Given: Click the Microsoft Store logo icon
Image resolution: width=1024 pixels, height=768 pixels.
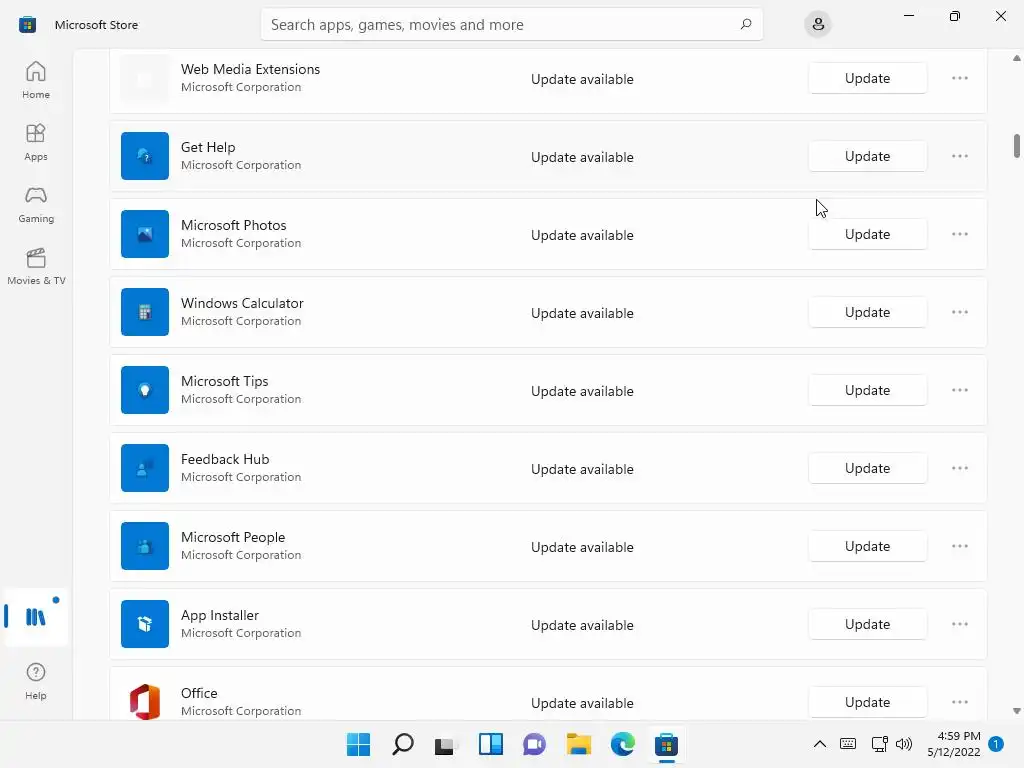Looking at the screenshot, I should [27, 25].
